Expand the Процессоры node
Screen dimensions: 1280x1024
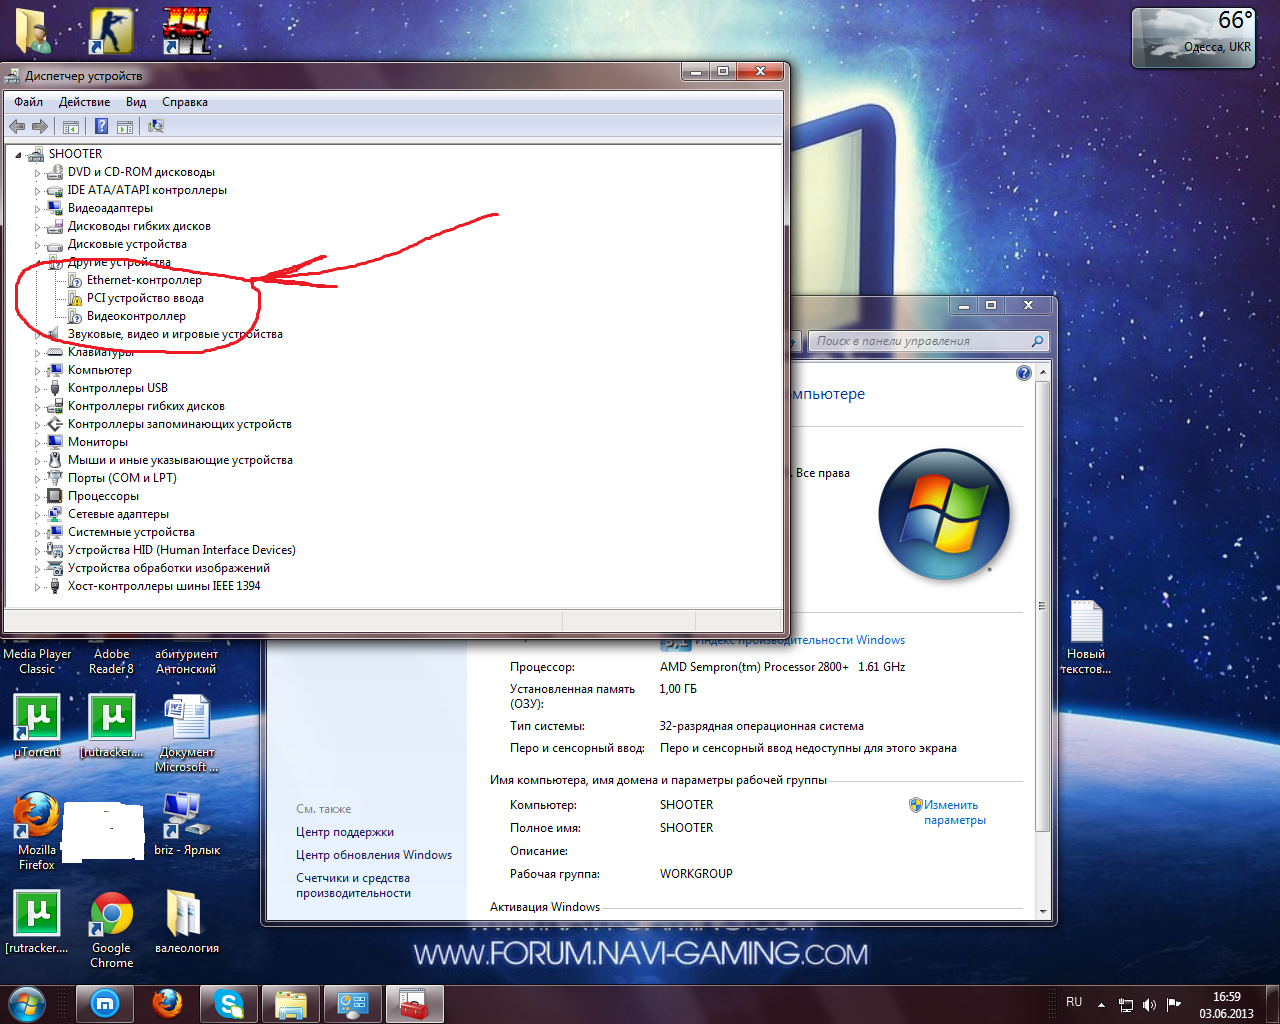coord(38,497)
